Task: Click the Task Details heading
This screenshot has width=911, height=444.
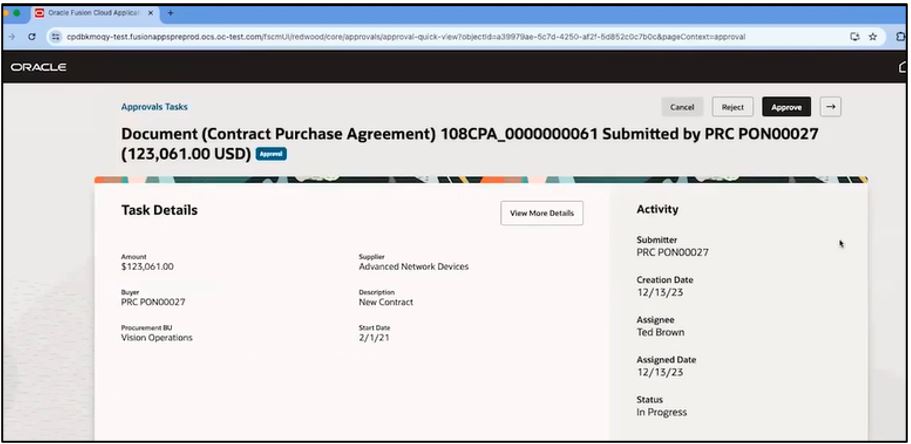Action: [159, 210]
